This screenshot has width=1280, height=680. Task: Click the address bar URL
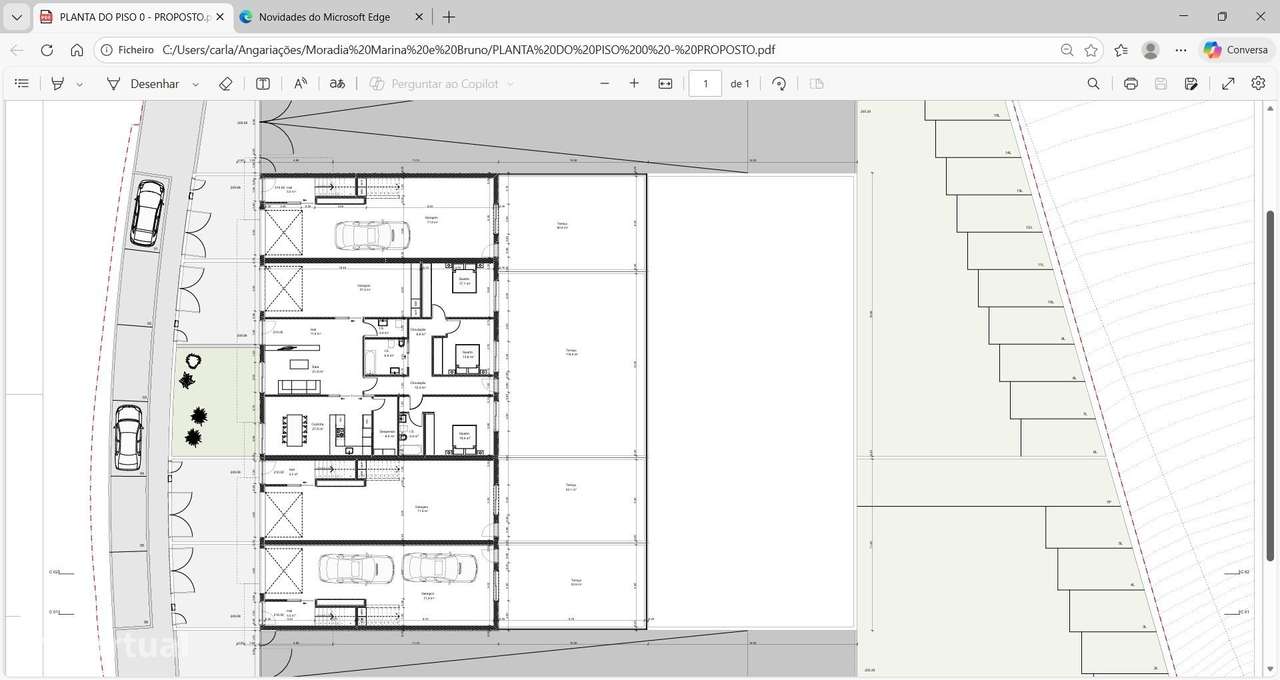pos(468,50)
